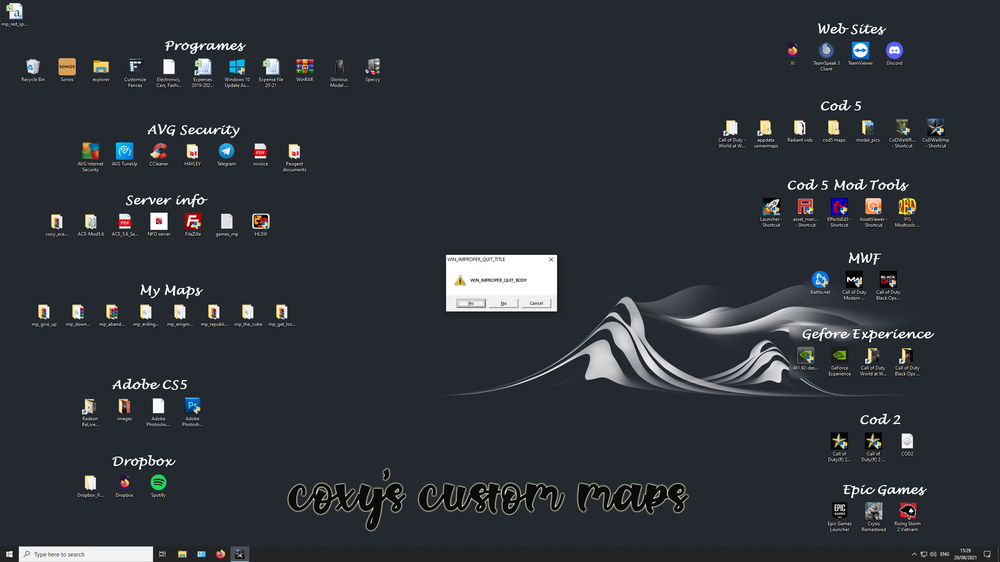
Task: Open the invoice PDF file
Action: 260,154
